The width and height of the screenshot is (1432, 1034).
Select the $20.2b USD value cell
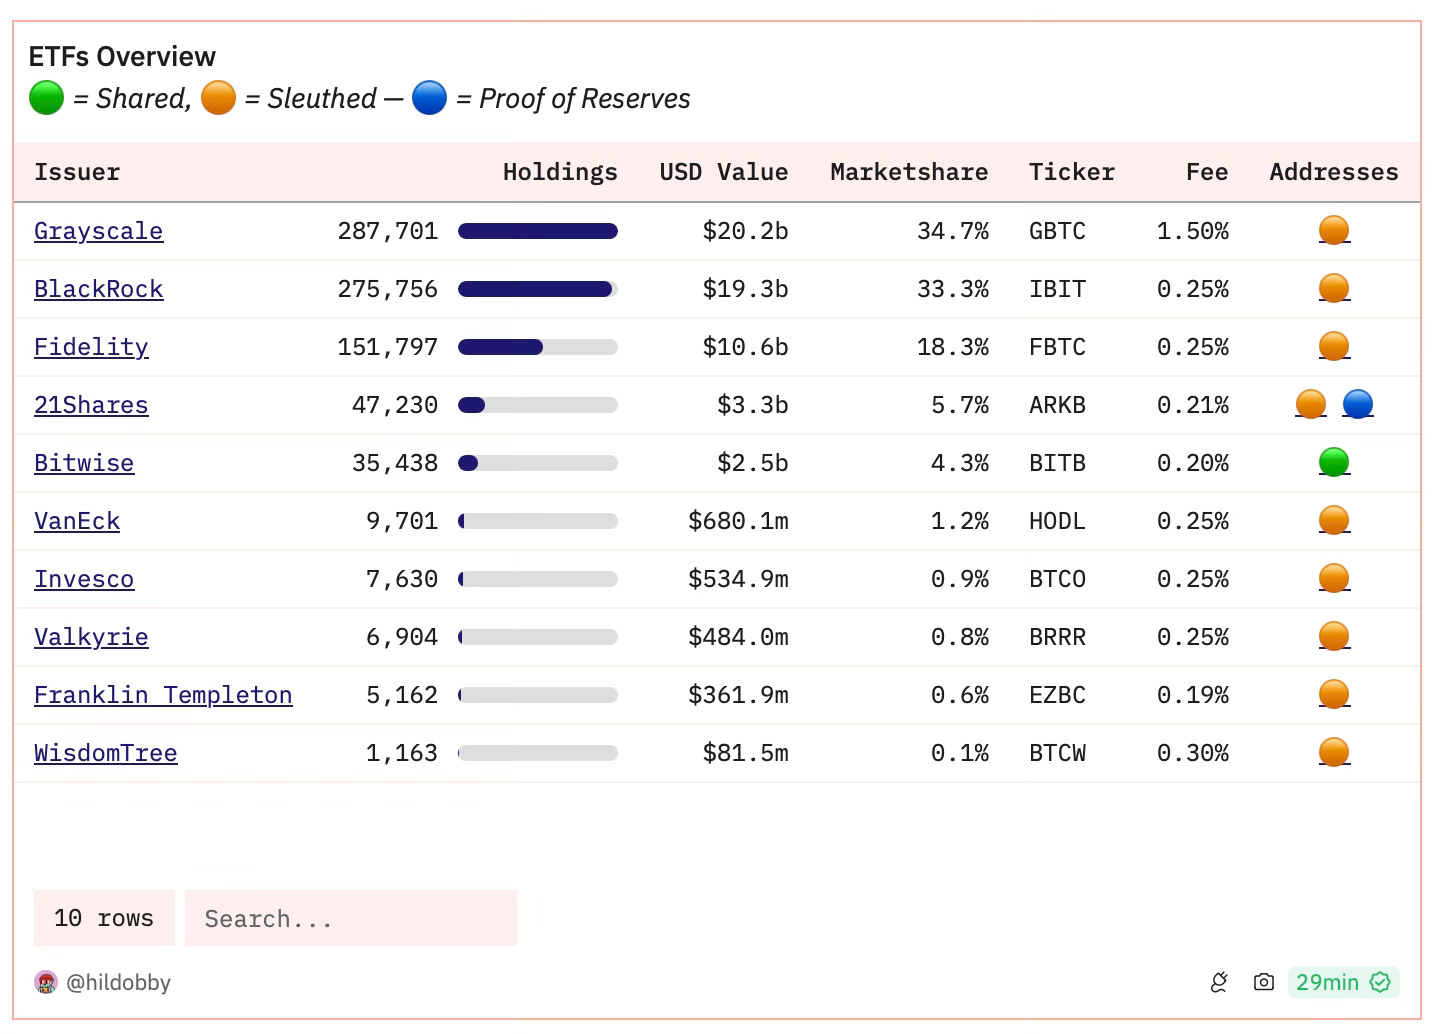pyautogui.click(x=745, y=231)
